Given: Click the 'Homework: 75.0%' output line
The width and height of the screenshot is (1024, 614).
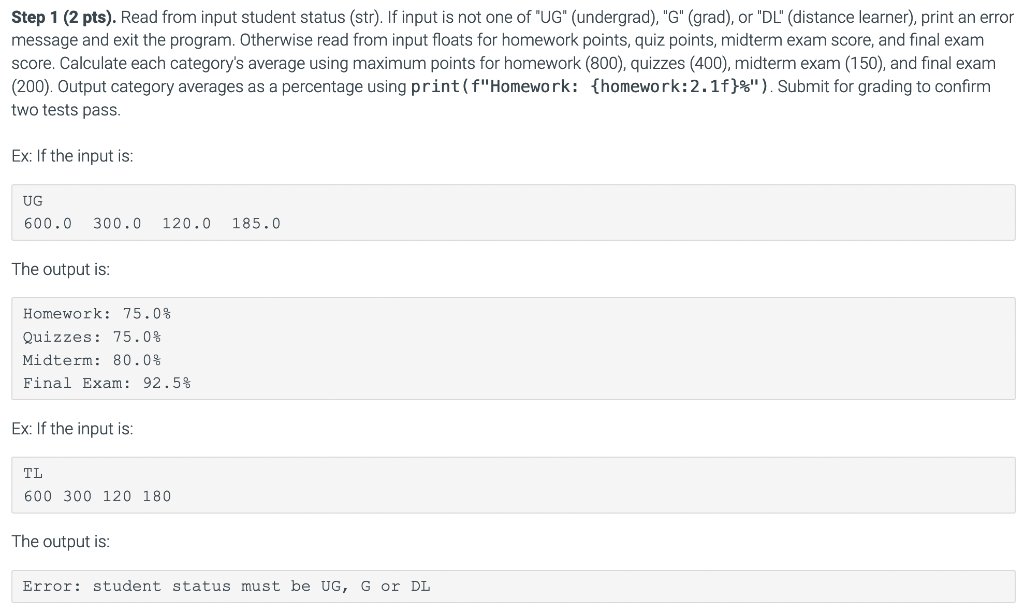Looking at the screenshot, I should point(97,314).
